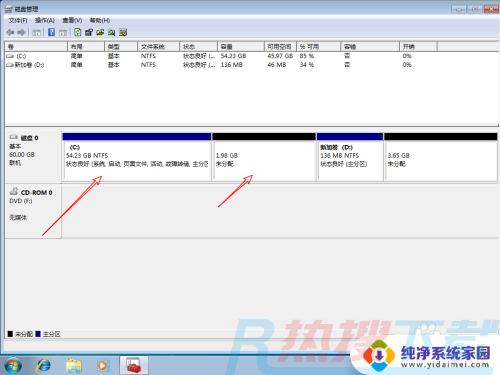Screen dimensions: 500x375
Task: Click the 136 MB capacity cell
Action: (x=231, y=65)
